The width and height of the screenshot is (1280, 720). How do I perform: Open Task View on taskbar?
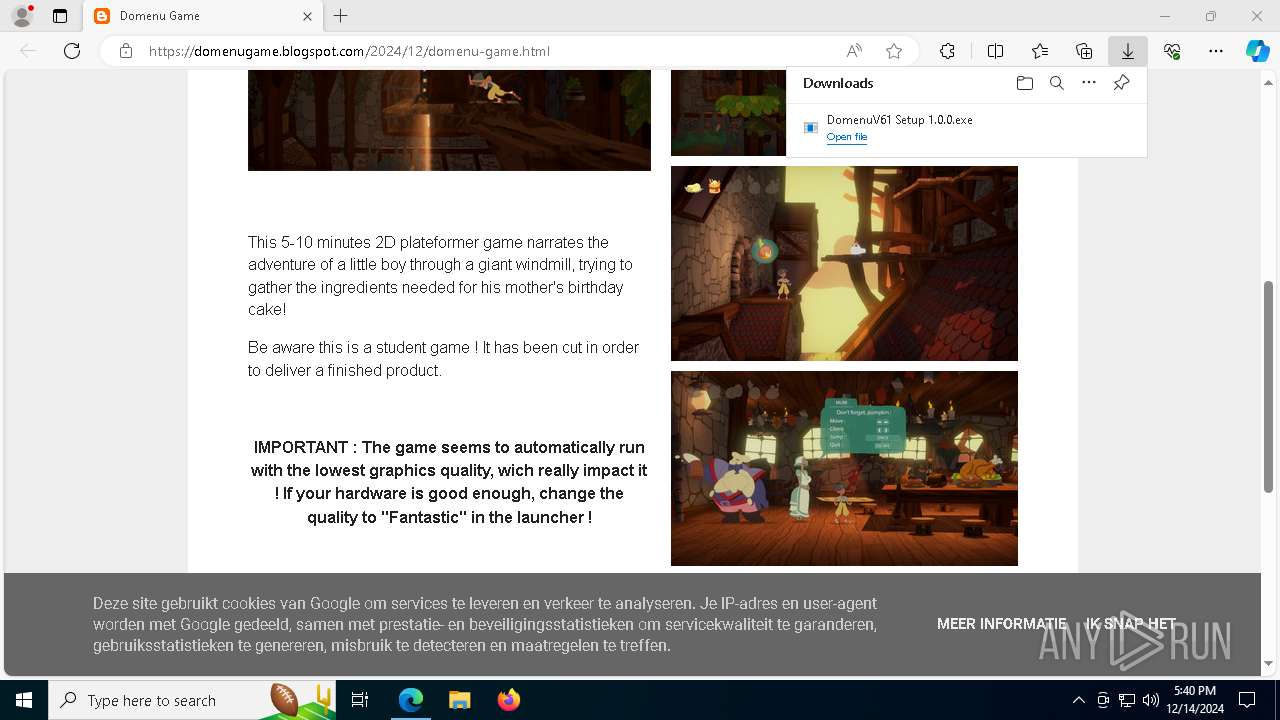[360, 700]
